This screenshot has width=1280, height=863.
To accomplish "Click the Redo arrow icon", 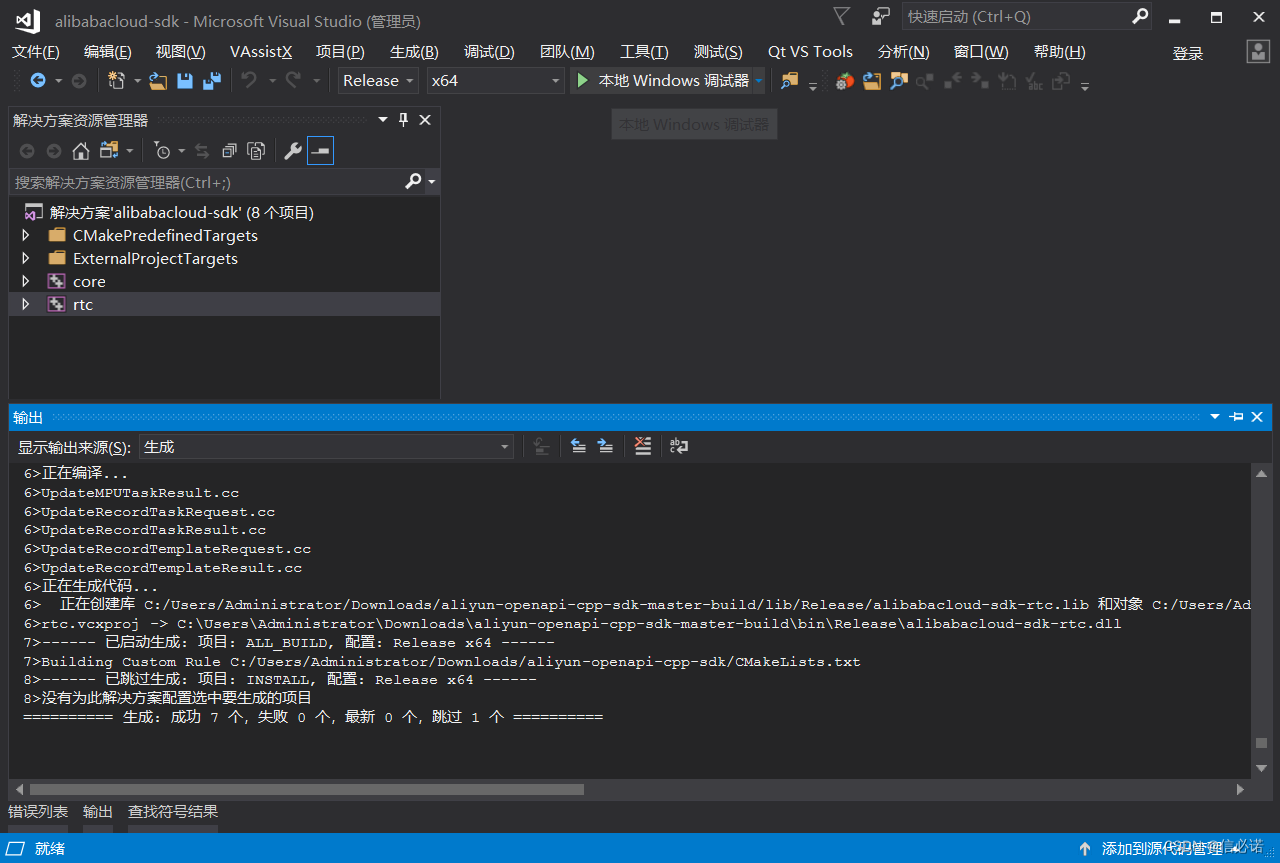I will (x=293, y=81).
